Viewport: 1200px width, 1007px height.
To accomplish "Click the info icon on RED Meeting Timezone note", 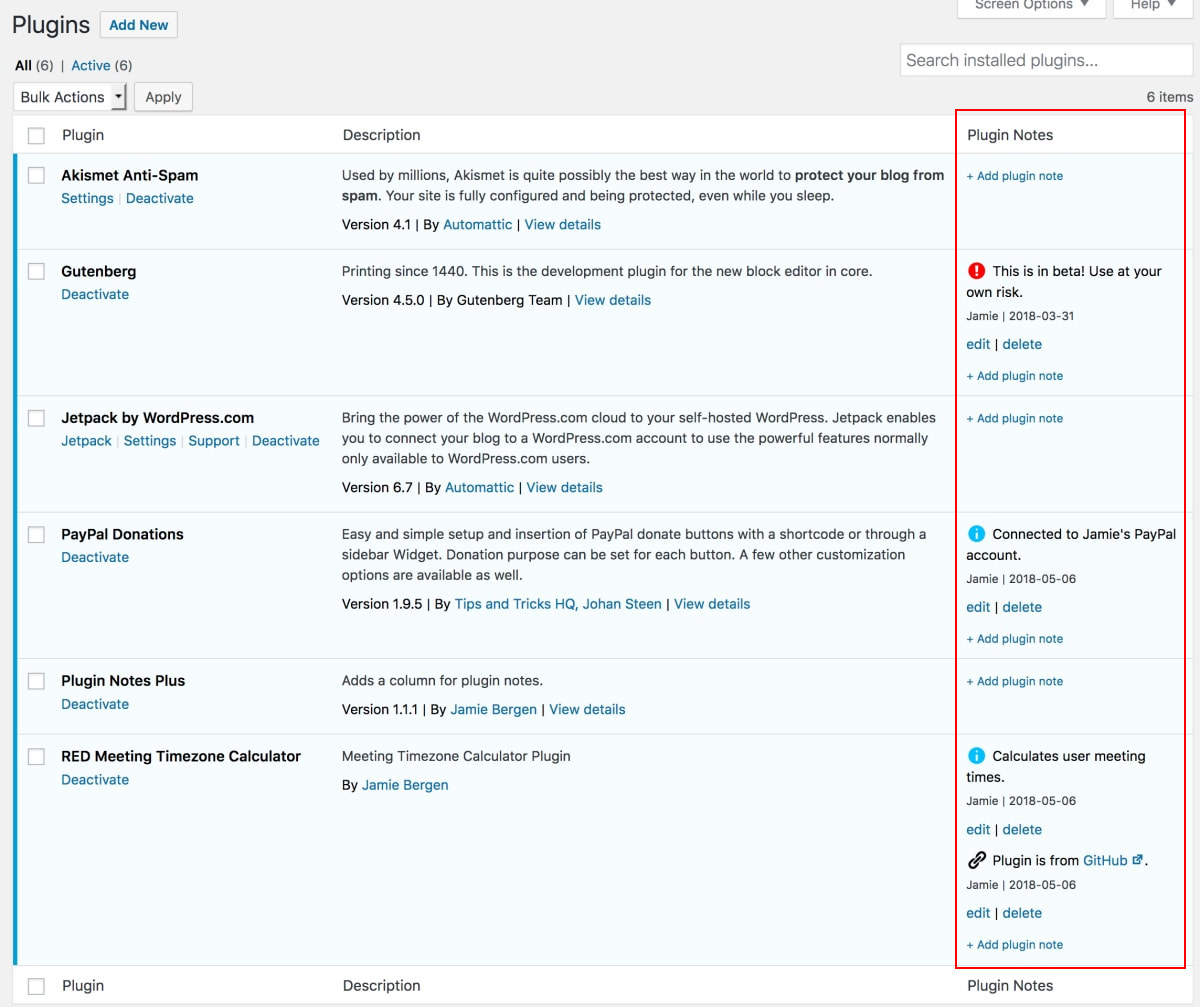I will pyautogui.click(x=975, y=754).
